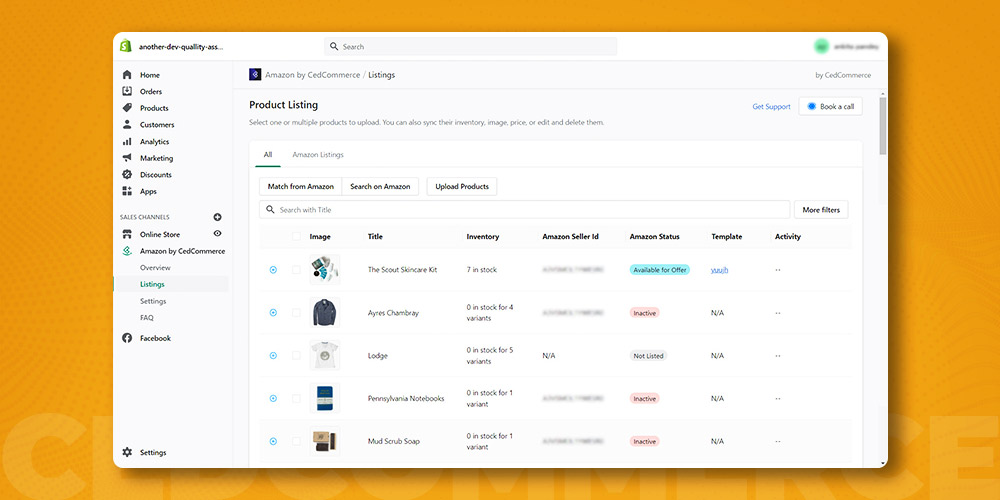The height and width of the screenshot is (500, 1000).
Task: Click the Marketing megaphone icon
Action: (x=127, y=158)
